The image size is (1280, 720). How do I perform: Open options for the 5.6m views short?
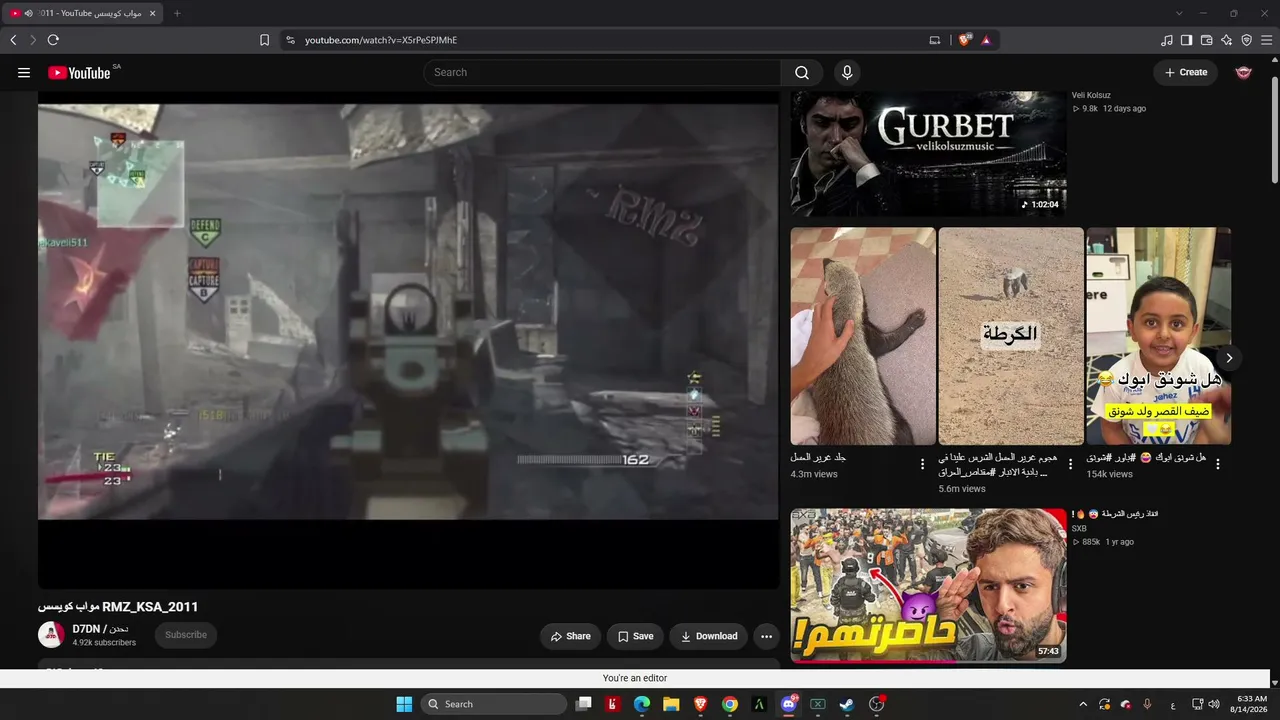coord(1070,464)
